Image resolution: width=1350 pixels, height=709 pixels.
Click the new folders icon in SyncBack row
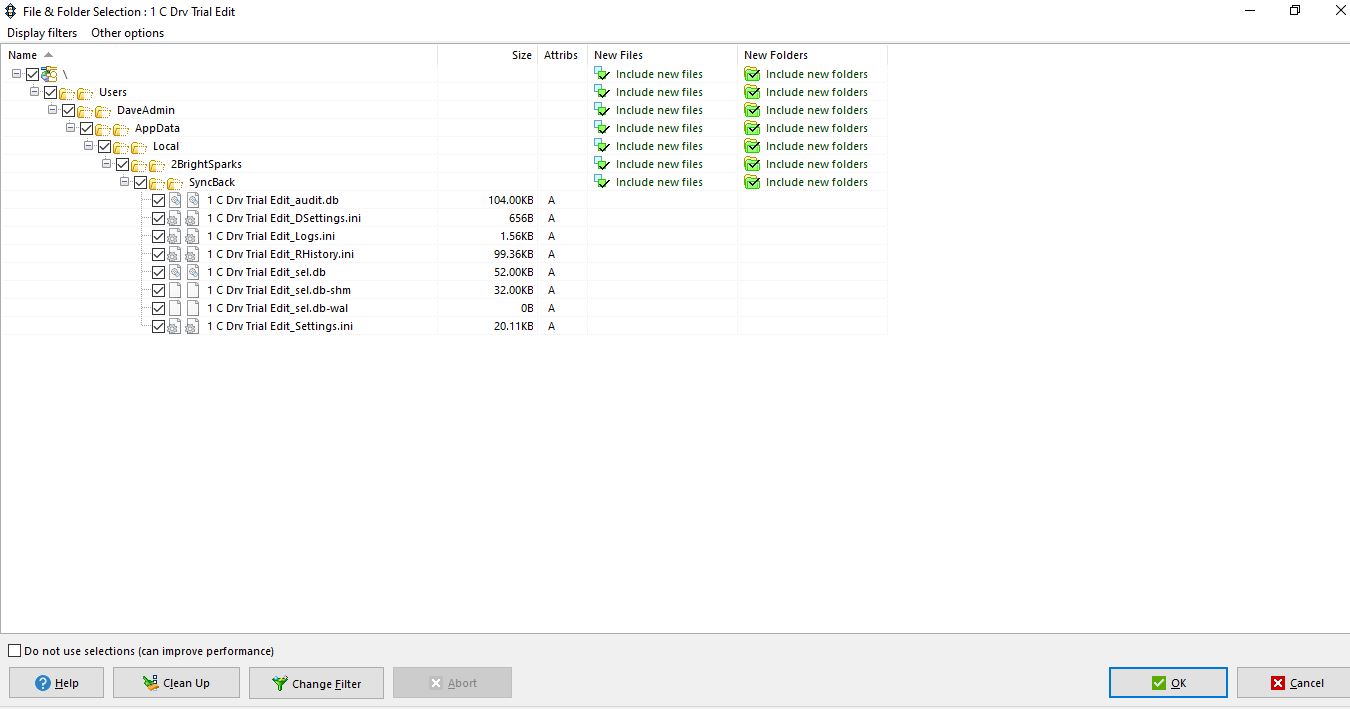pos(752,182)
